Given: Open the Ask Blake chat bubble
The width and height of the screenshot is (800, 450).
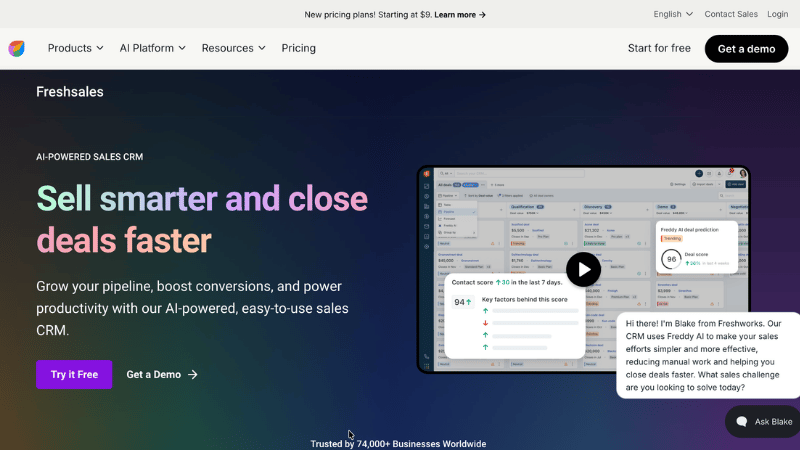Looking at the screenshot, I should point(763,421).
